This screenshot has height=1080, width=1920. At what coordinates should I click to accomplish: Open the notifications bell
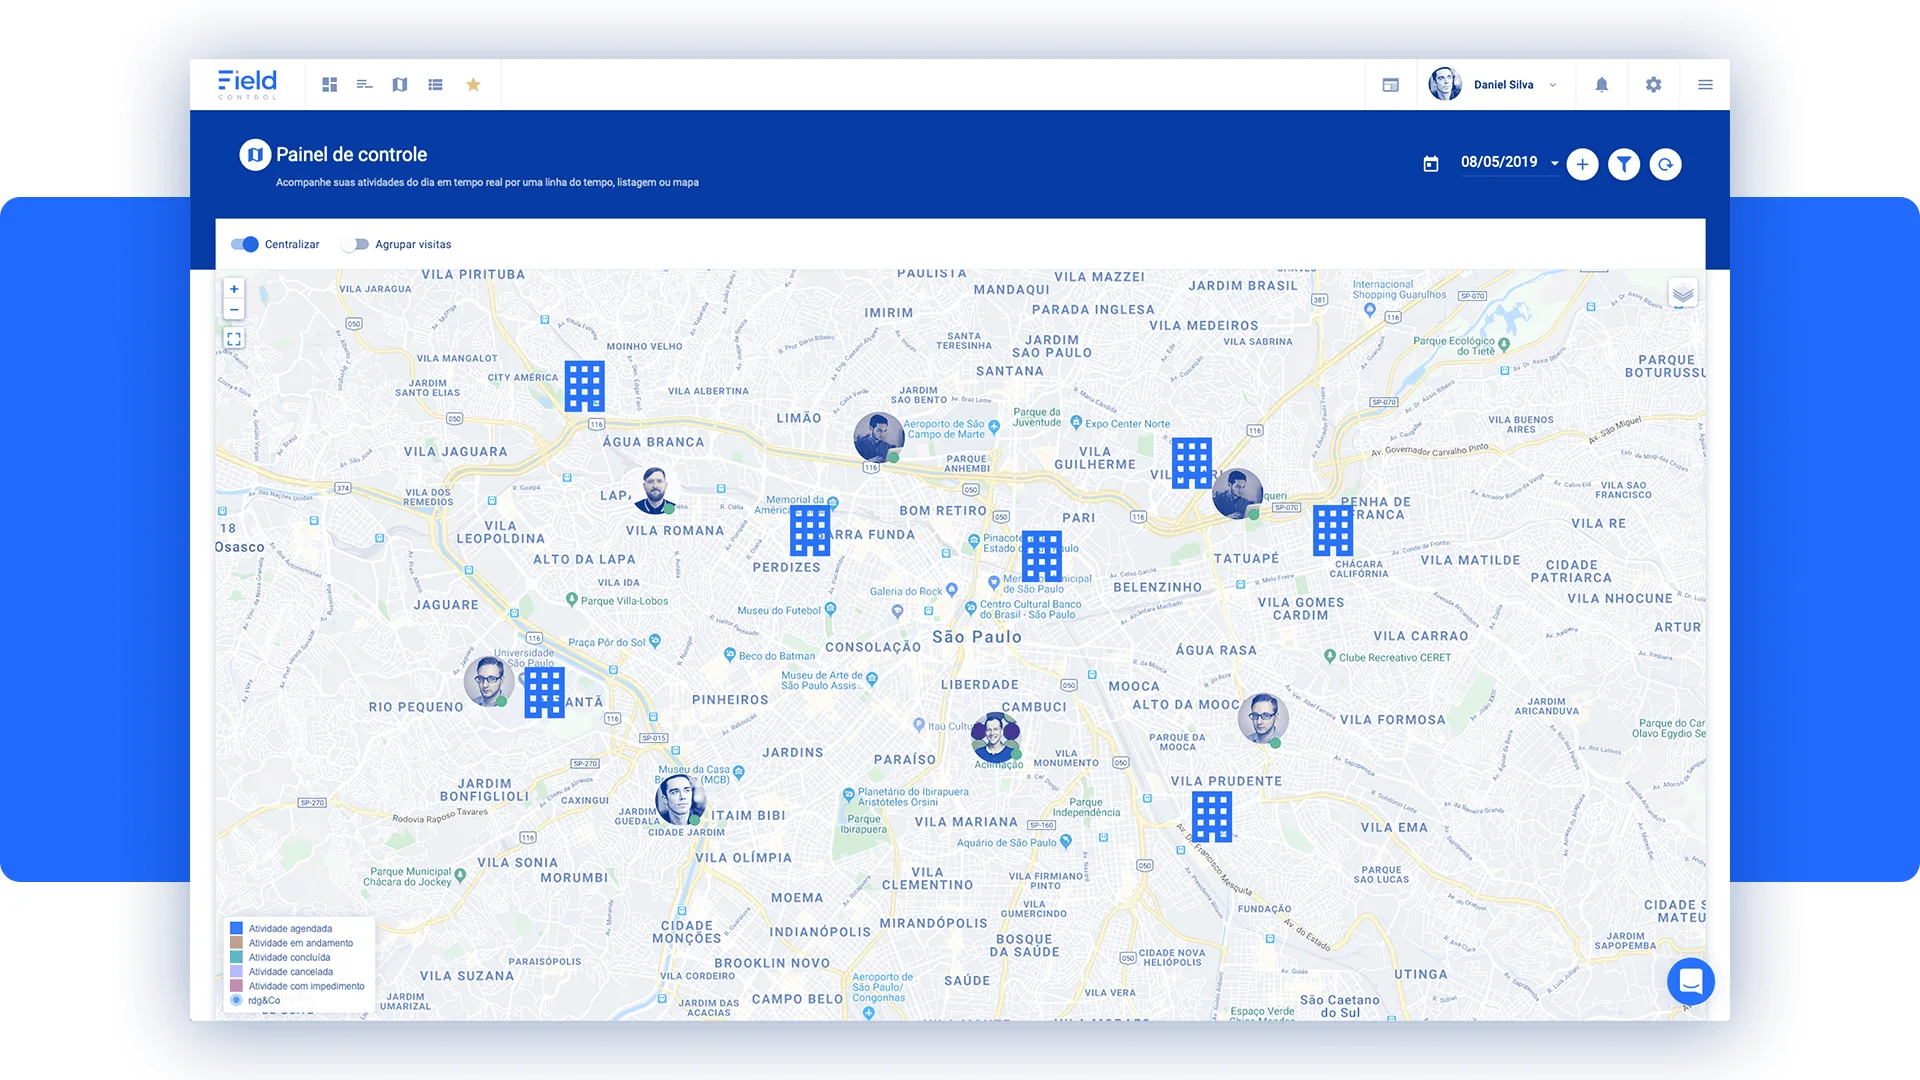pyautogui.click(x=1601, y=85)
